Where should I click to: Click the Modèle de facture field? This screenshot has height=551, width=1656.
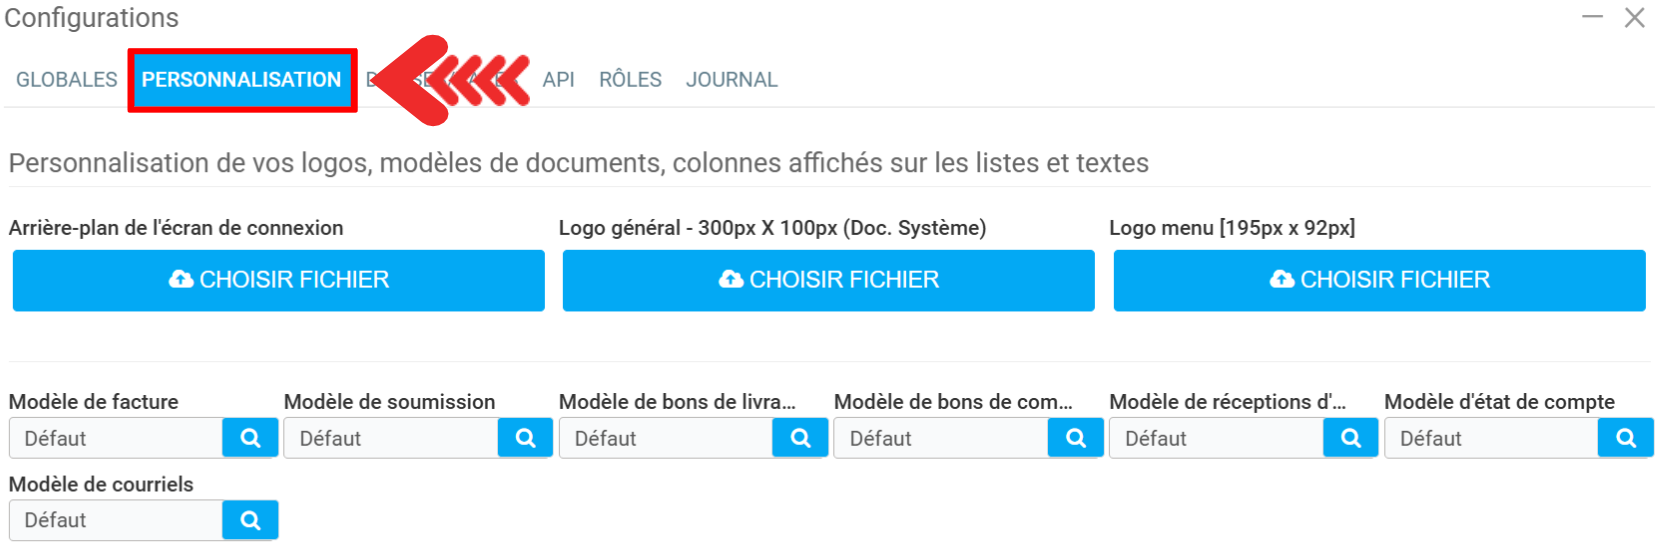tap(116, 438)
